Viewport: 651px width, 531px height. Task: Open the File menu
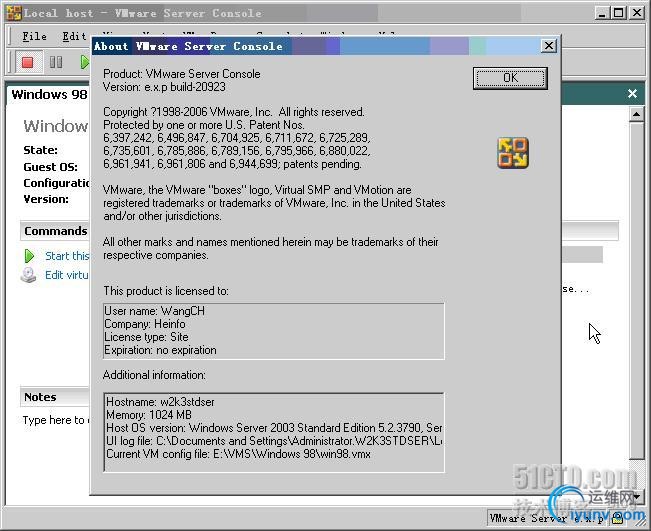tap(34, 37)
